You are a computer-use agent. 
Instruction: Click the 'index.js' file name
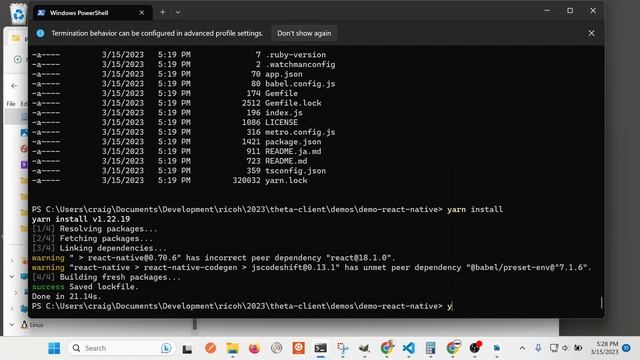(284, 113)
